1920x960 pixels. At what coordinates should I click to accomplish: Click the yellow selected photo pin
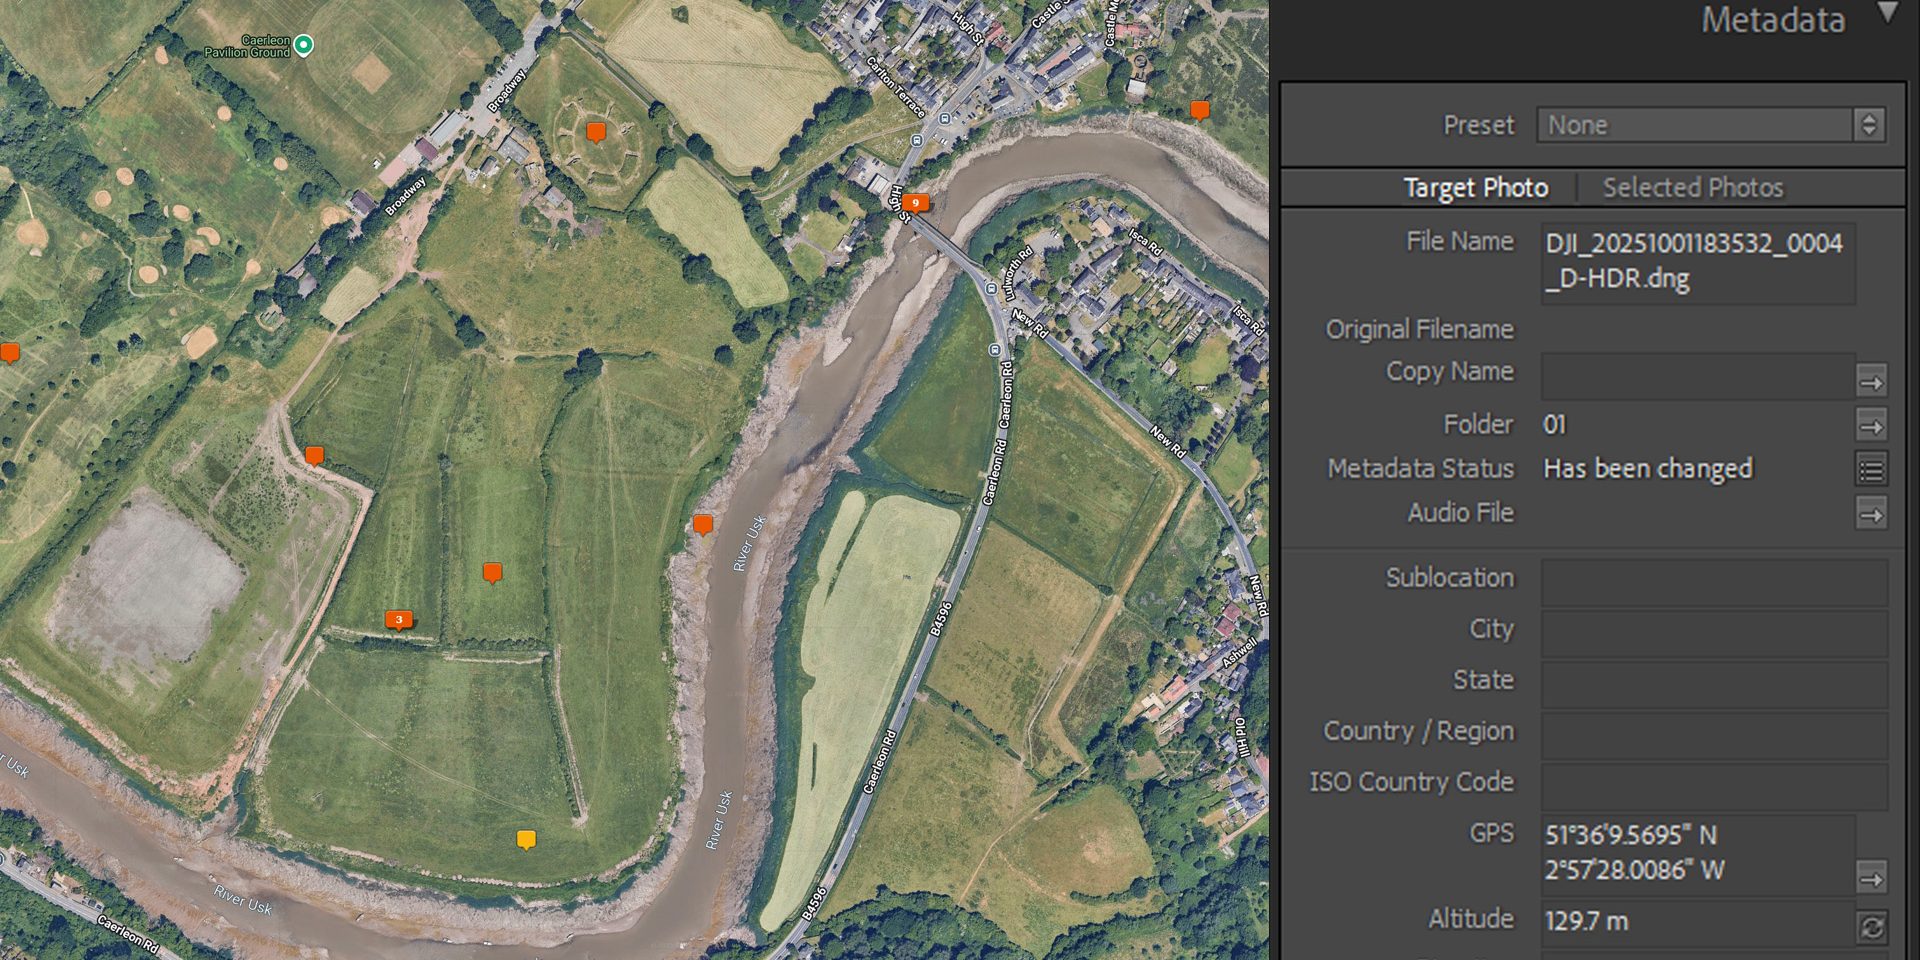click(x=526, y=839)
